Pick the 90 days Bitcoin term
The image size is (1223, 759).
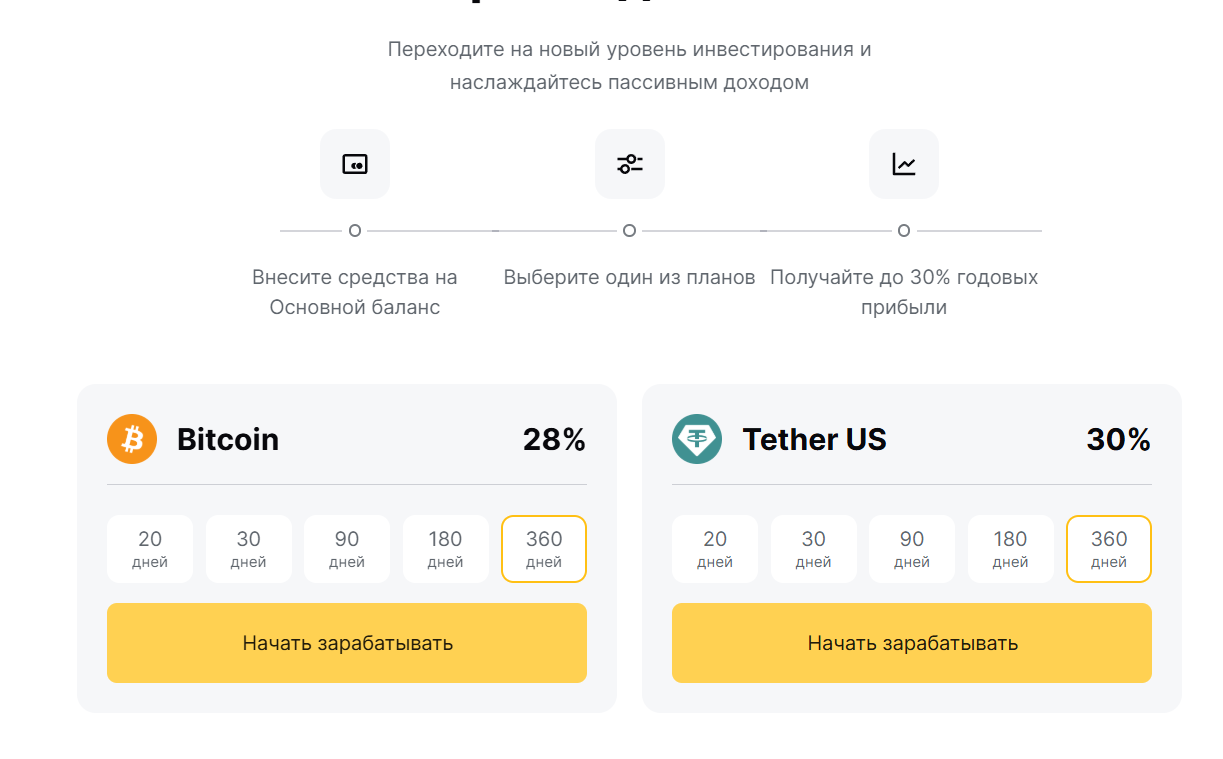pos(347,549)
